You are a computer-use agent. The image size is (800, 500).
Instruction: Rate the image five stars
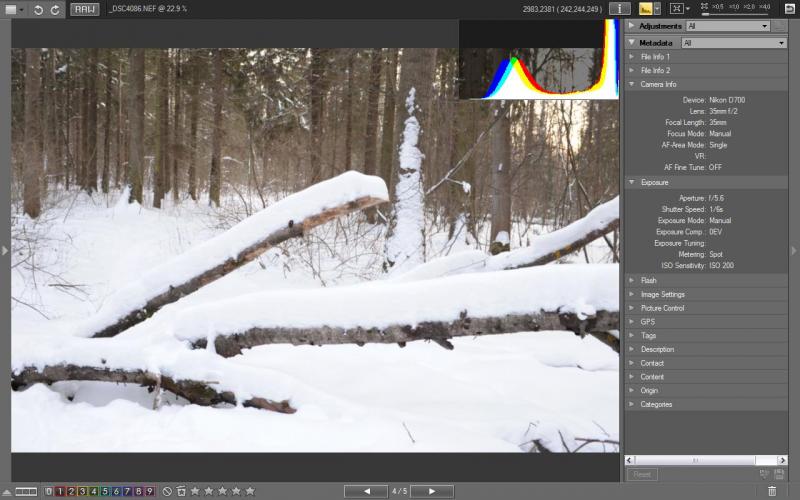(250, 491)
